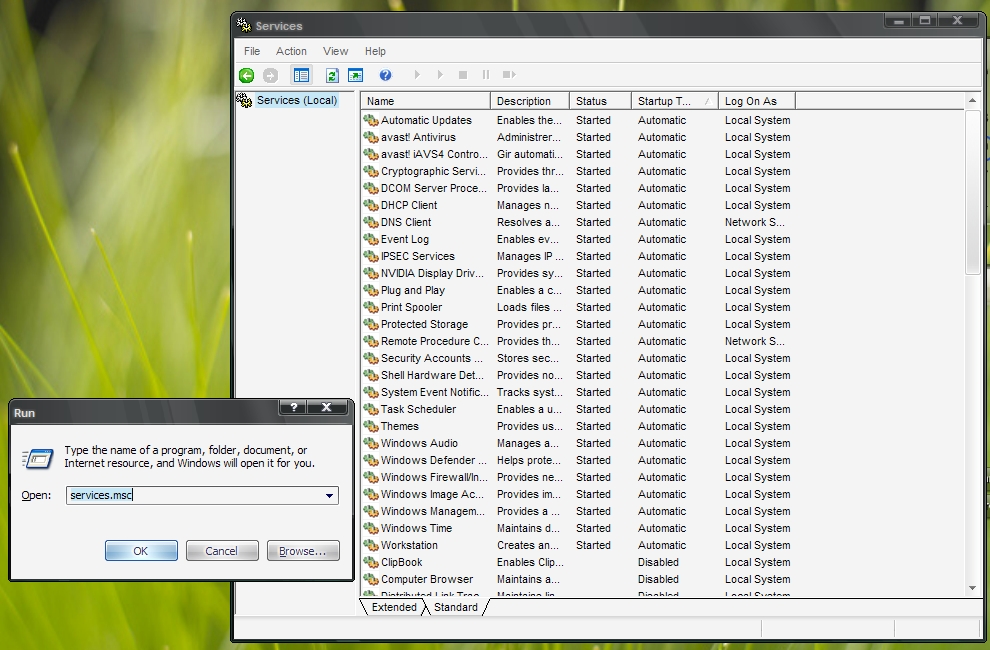The height and width of the screenshot is (650, 990).
Task: Select Services (Local) in the console tree
Action: [x=297, y=100]
